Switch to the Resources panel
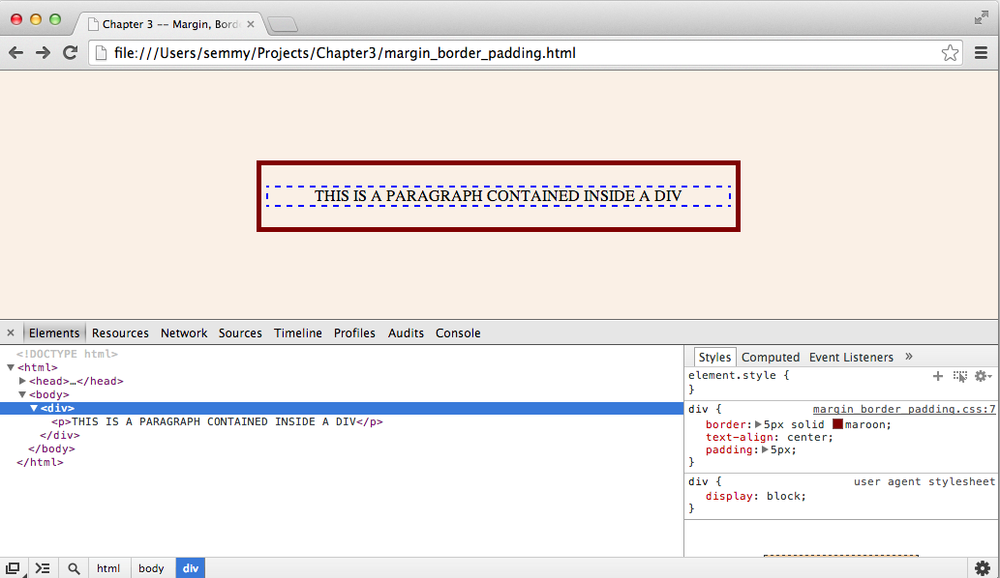The image size is (1000, 578). coord(120,333)
